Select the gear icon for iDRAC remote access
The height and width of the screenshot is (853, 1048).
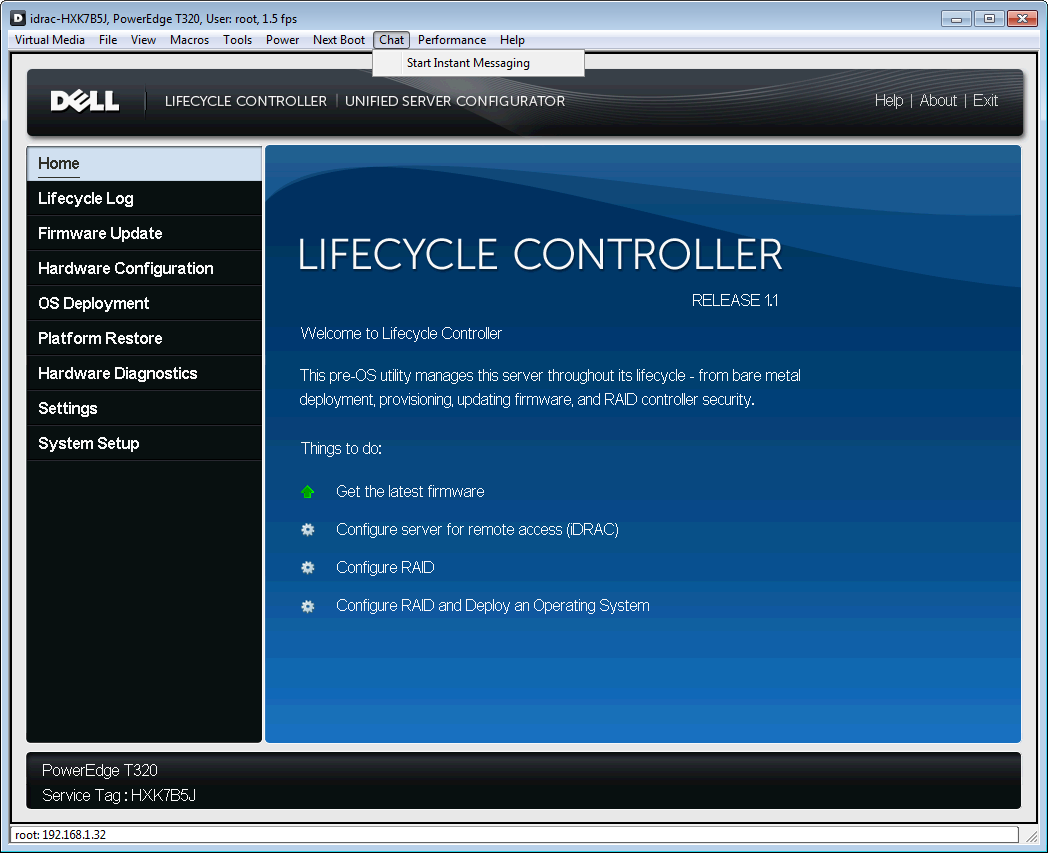(x=308, y=529)
